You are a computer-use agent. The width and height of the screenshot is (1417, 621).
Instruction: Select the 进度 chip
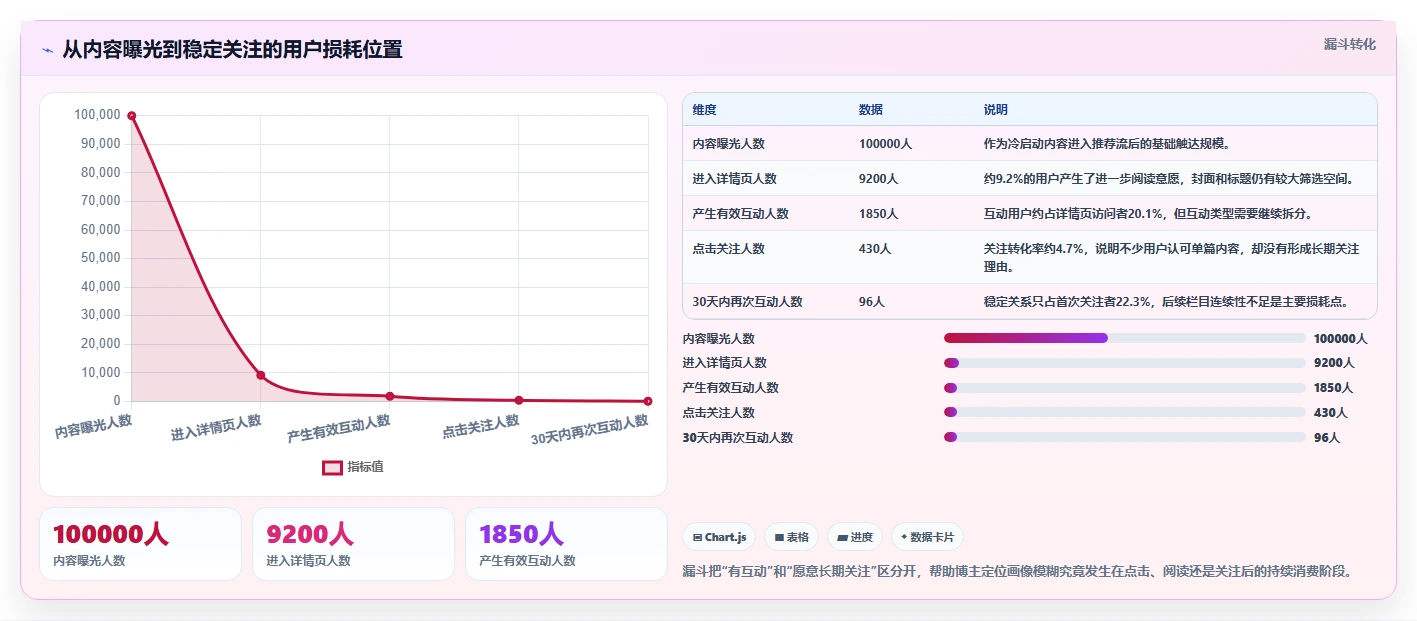point(855,537)
